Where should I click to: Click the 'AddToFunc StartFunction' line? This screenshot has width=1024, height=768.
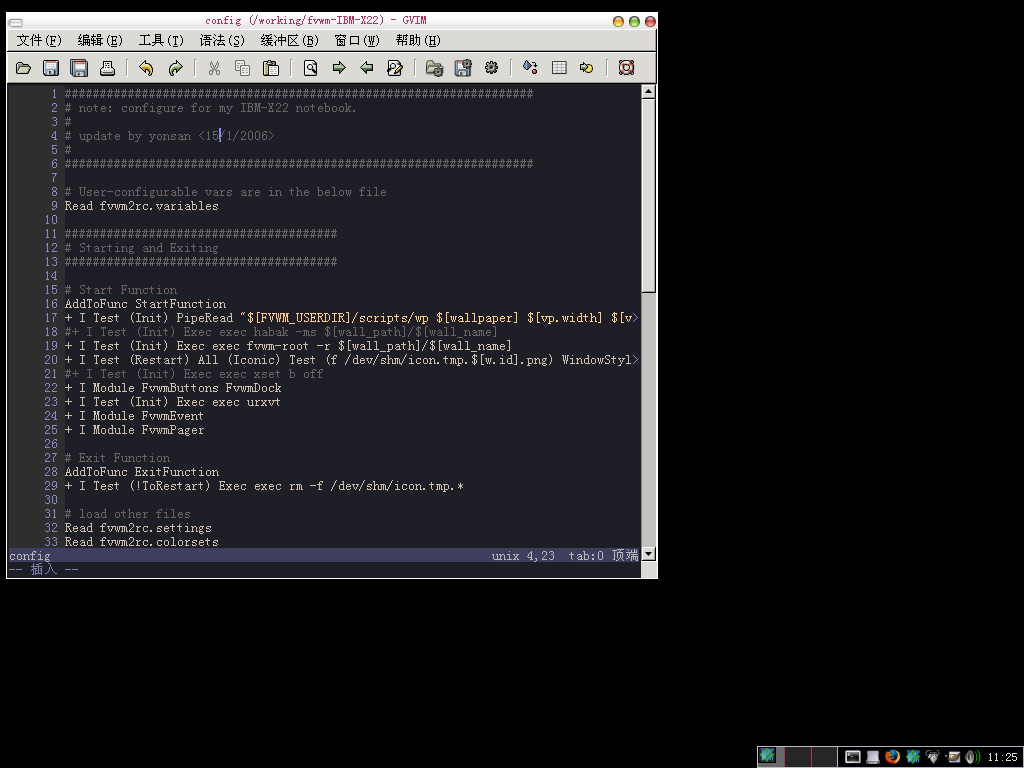pyautogui.click(x=145, y=304)
